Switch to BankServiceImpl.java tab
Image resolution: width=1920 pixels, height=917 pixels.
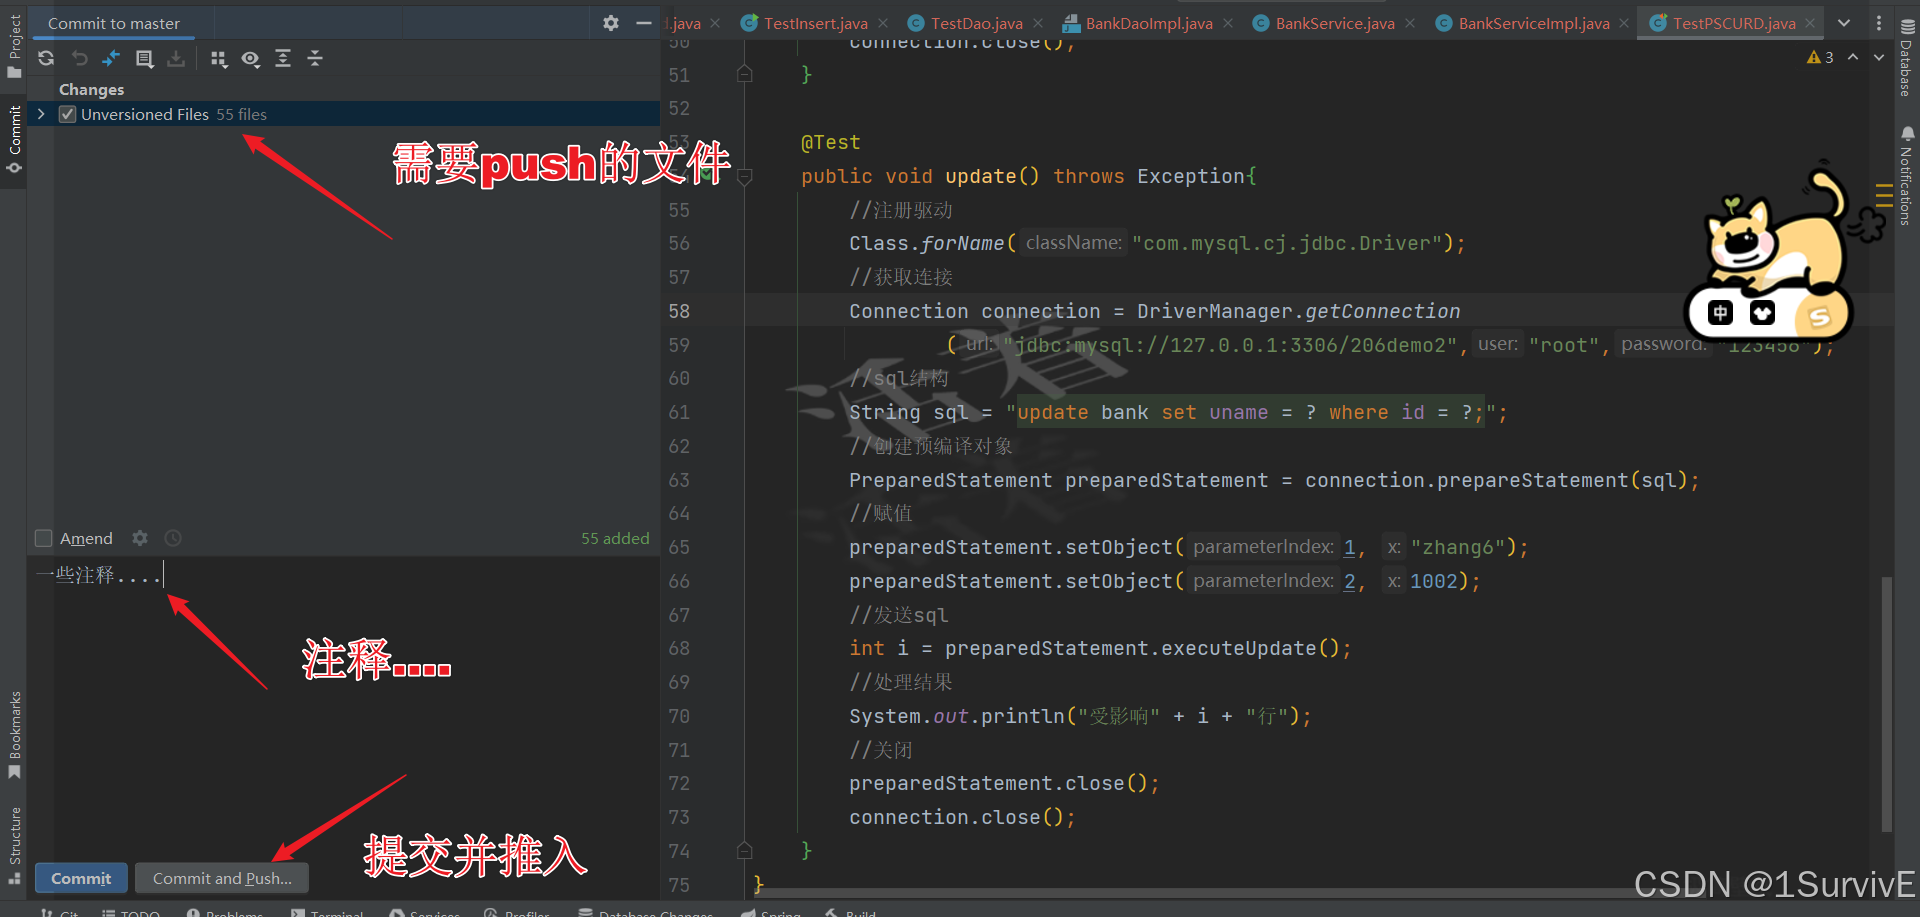(1532, 23)
